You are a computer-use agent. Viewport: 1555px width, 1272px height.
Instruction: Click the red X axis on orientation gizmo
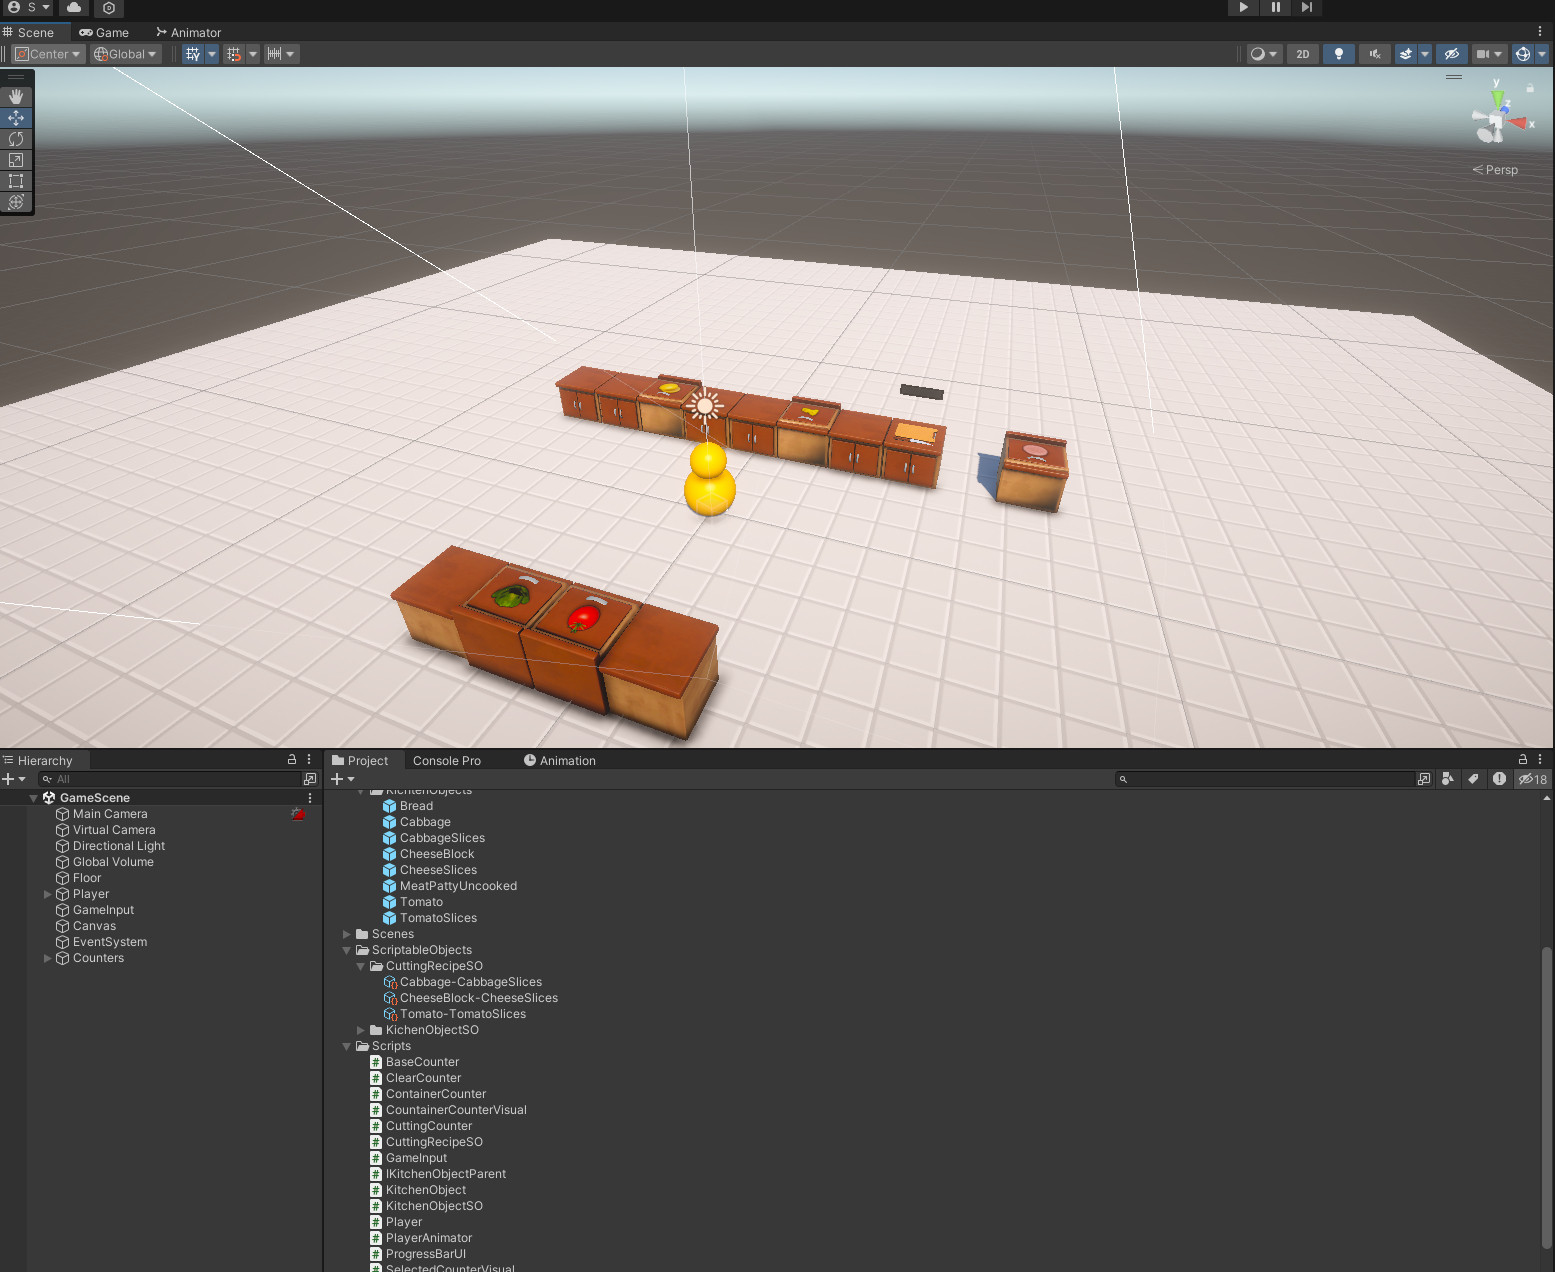[1520, 123]
